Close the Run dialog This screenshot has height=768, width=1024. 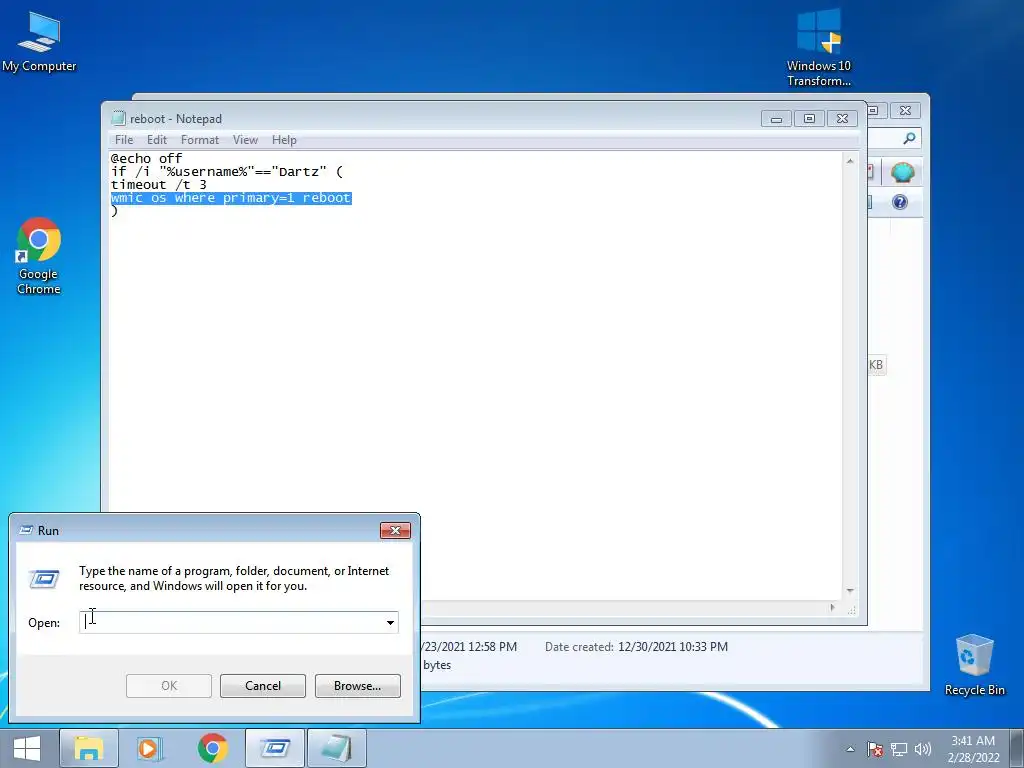coord(395,530)
